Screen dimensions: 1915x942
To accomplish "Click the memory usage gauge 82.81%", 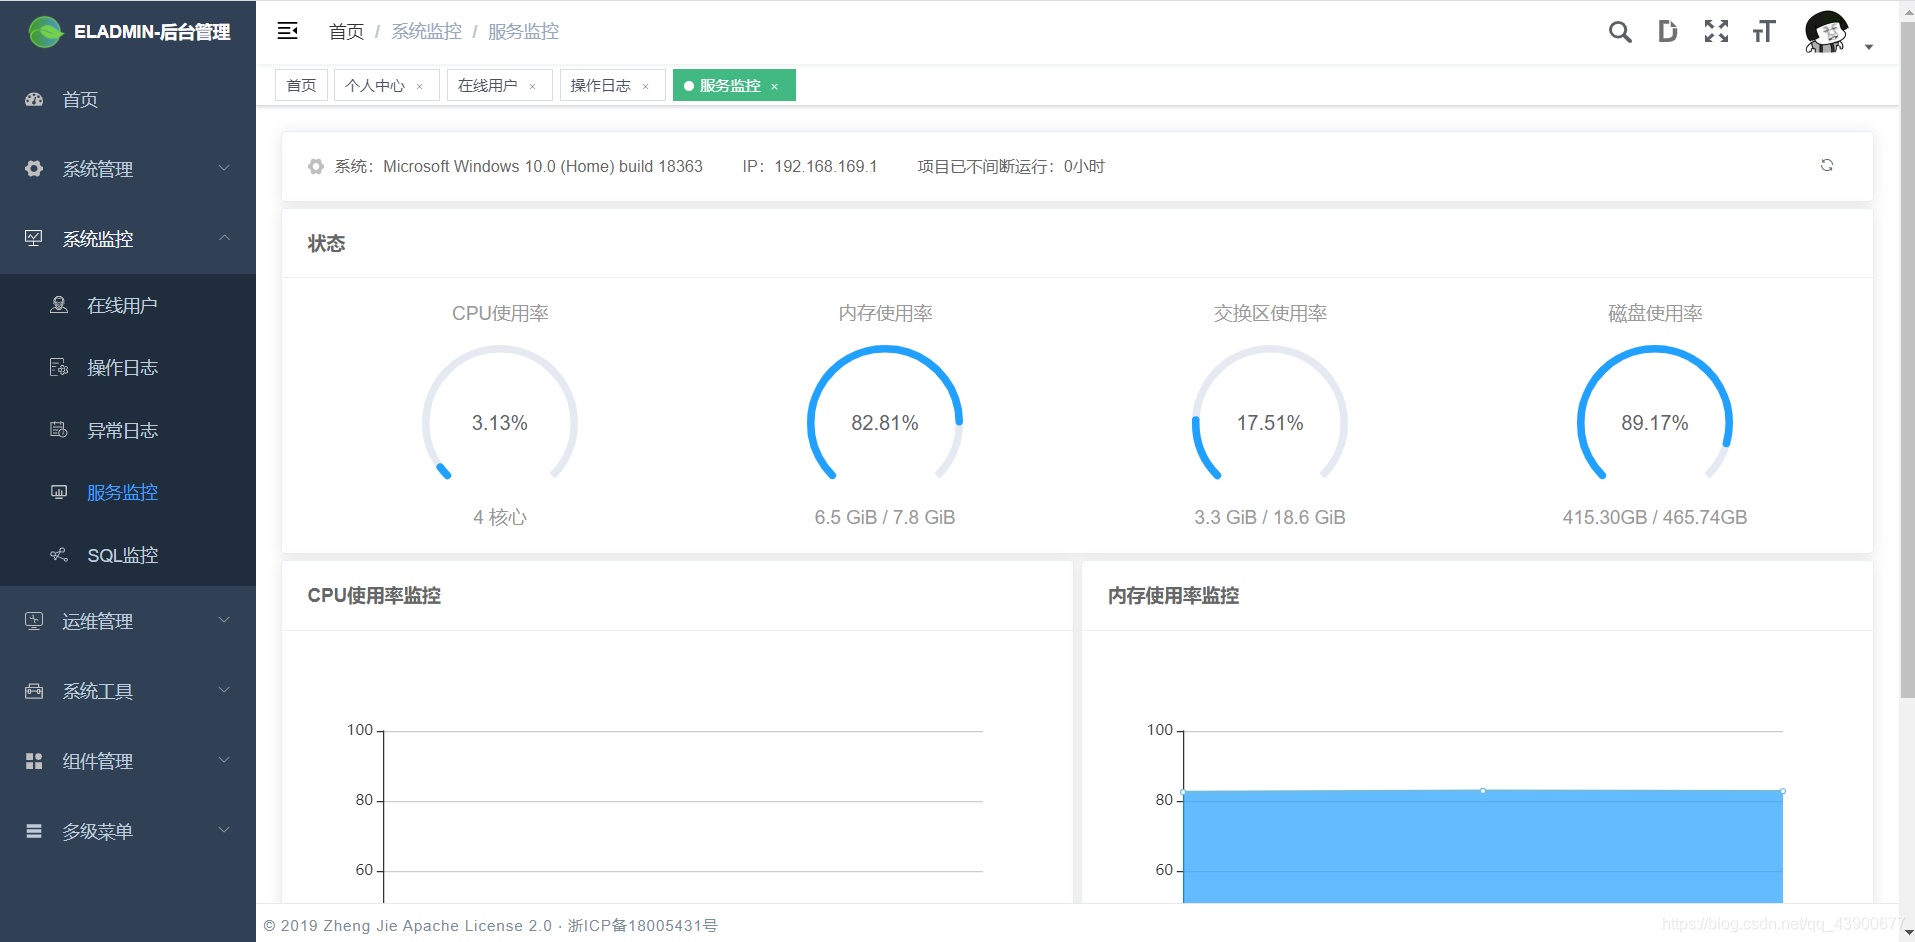I will tap(885, 415).
